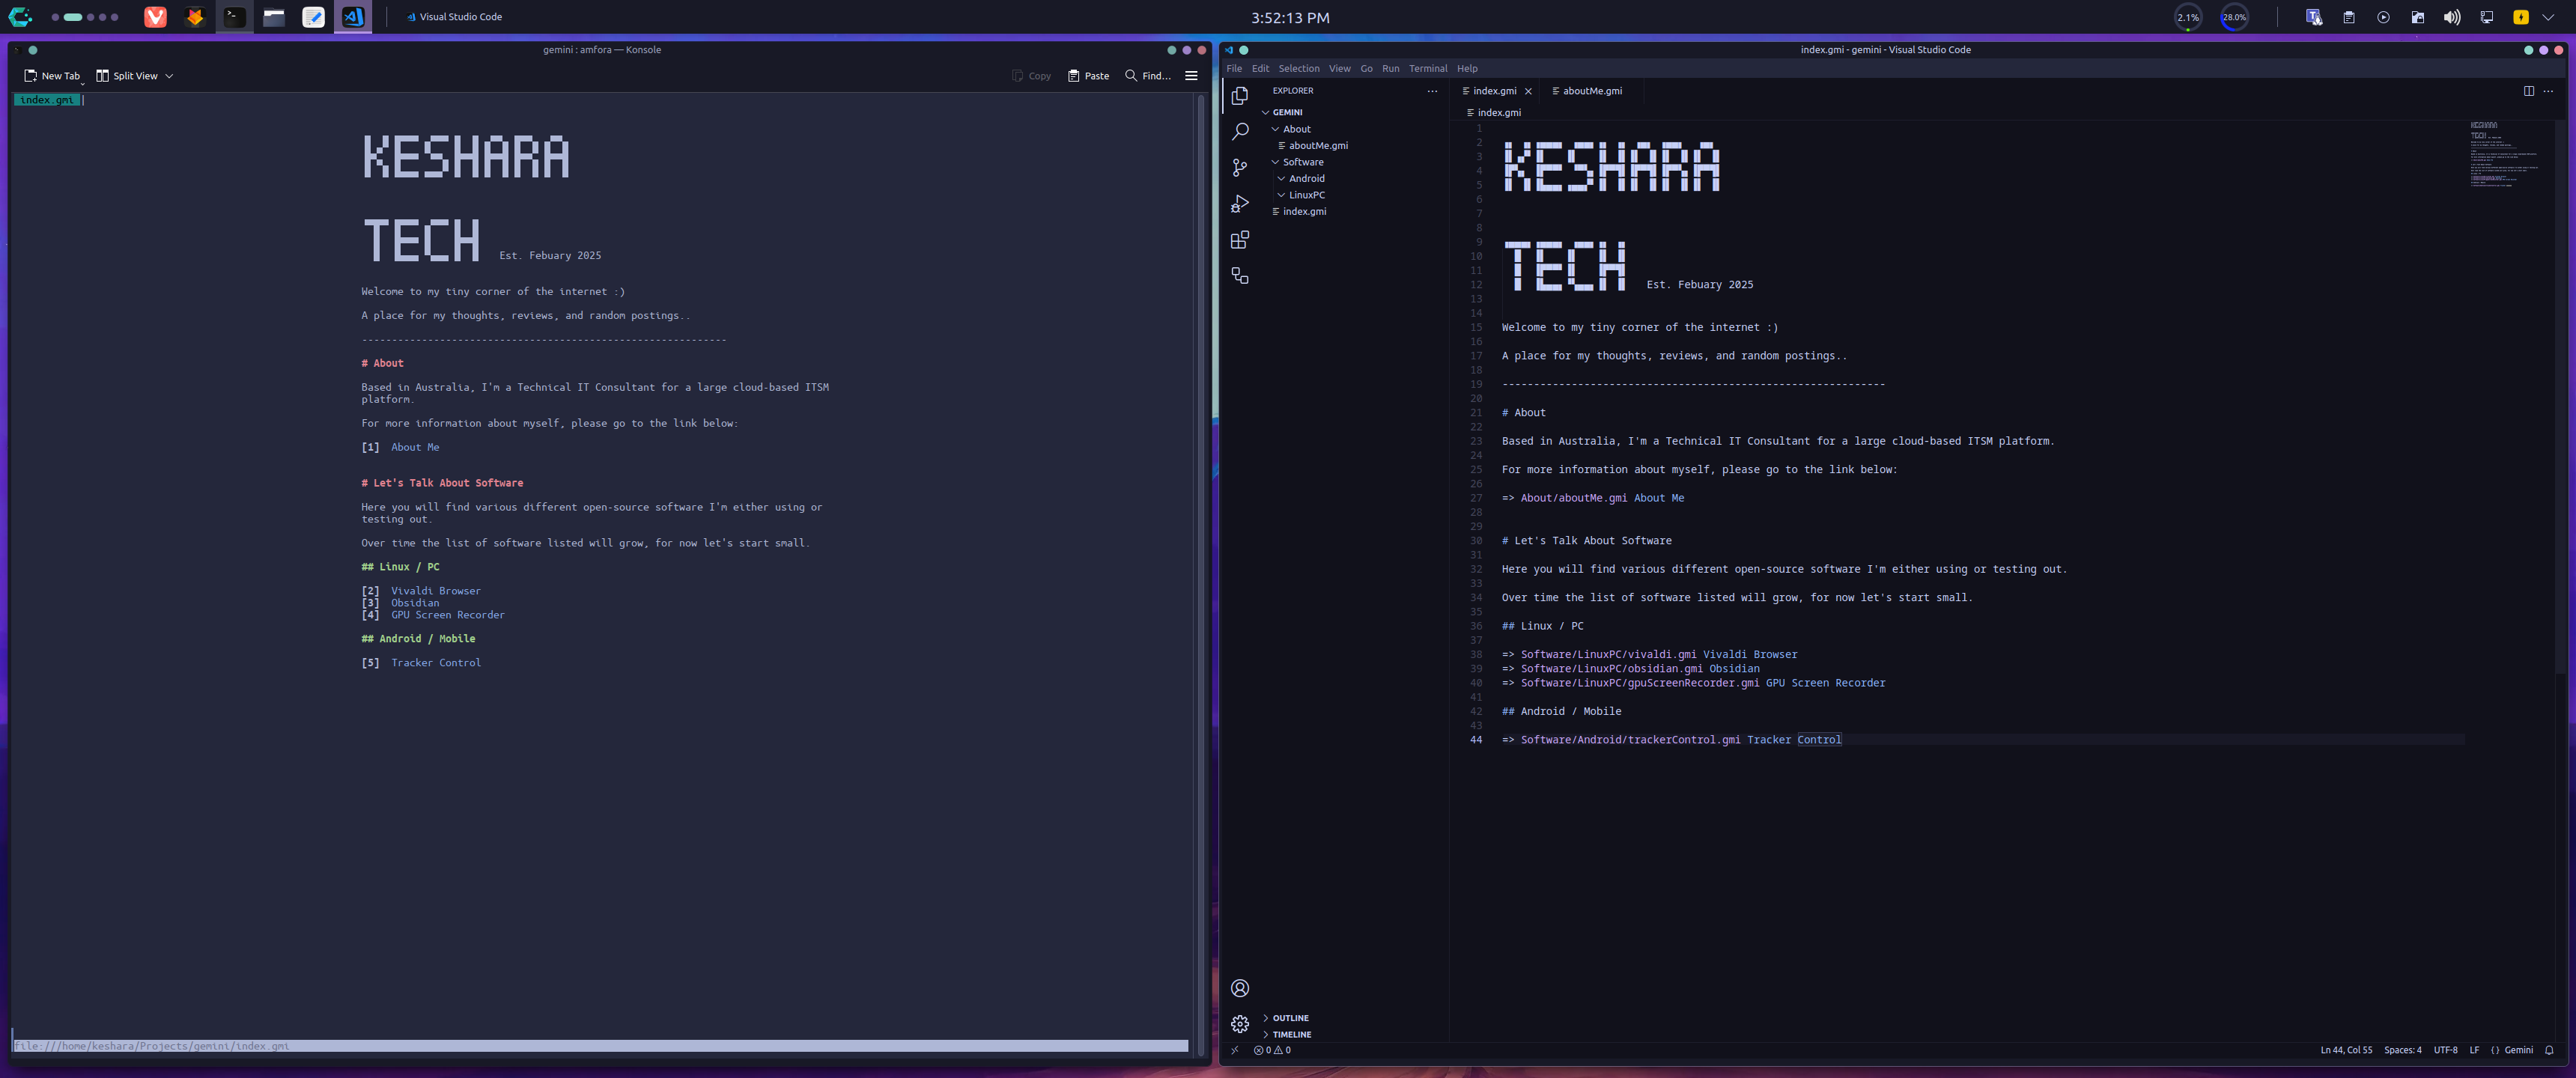This screenshot has width=2576, height=1078.
Task: Open the Edit menu in VS Code
Action: (x=1260, y=69)
